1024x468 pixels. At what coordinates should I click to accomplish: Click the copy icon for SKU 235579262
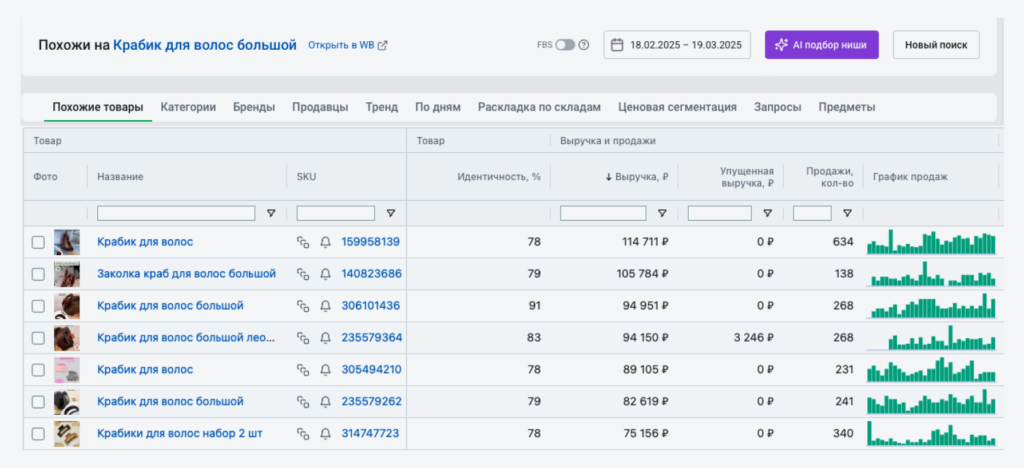pyautogui.click(x=302, y=402)
